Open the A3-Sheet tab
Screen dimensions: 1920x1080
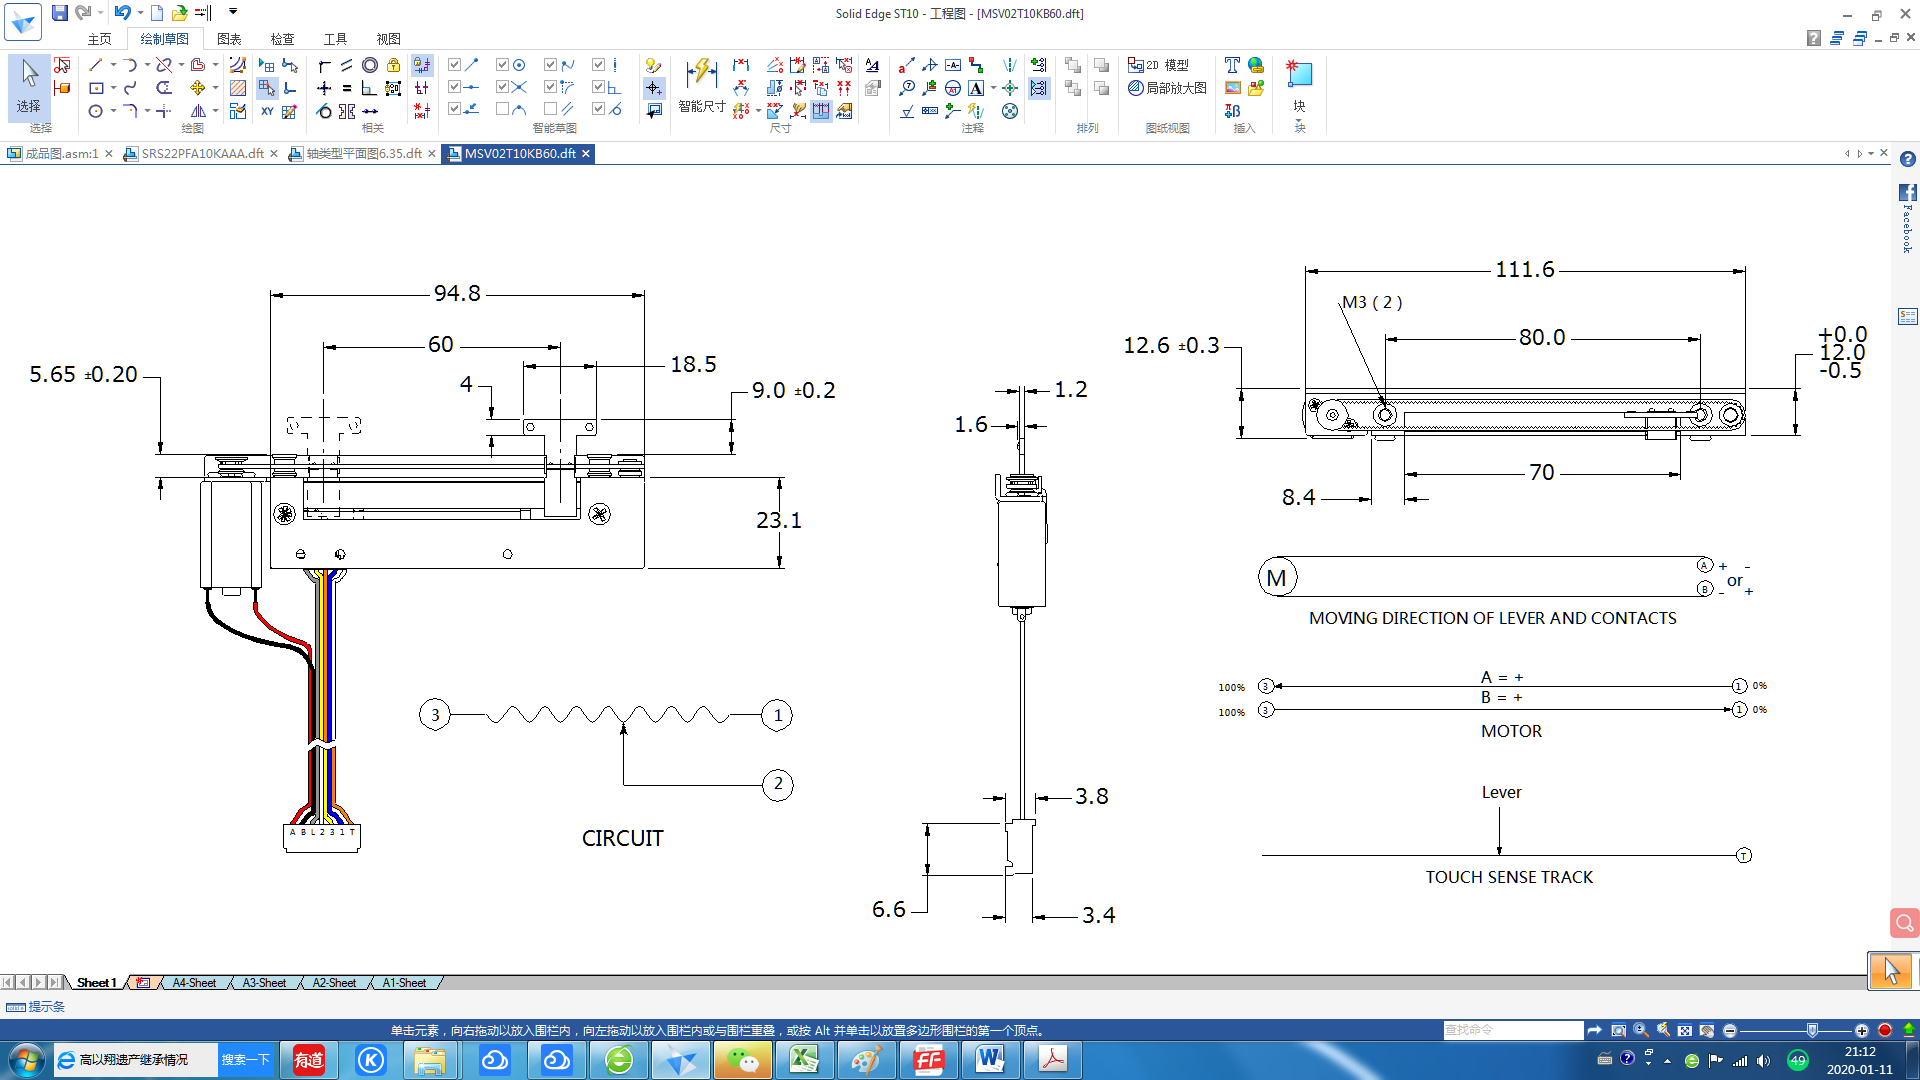point(264,983)
